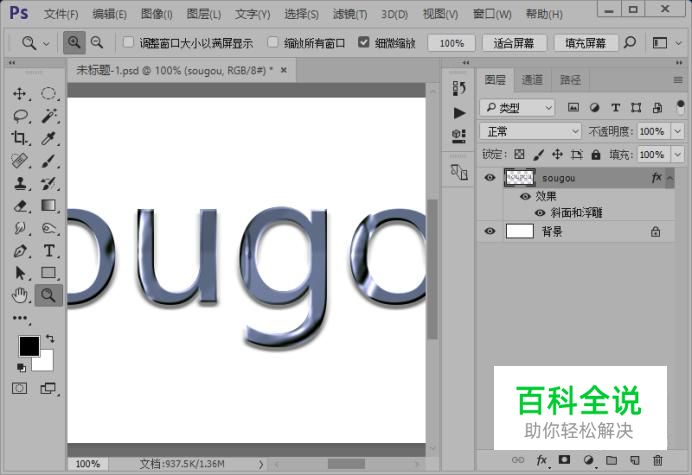Select the Move tool

19,94
